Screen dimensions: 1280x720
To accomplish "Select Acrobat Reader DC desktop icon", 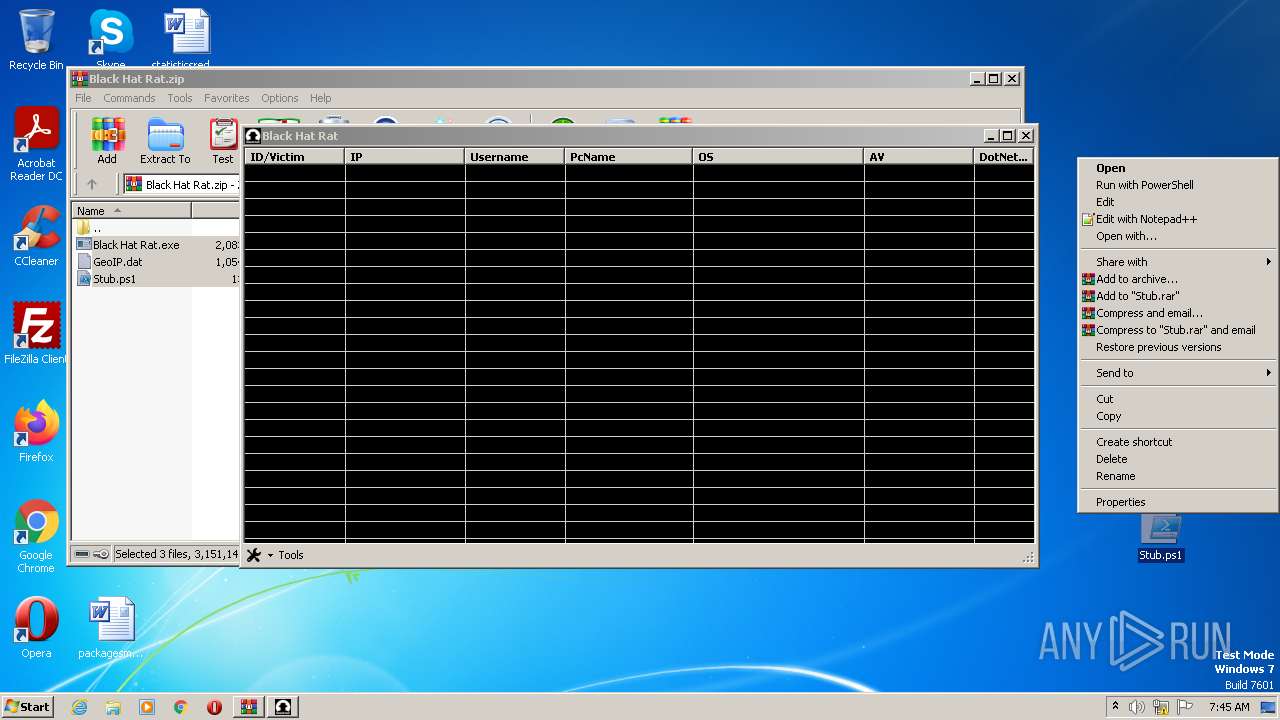I will tap(36, 145).
